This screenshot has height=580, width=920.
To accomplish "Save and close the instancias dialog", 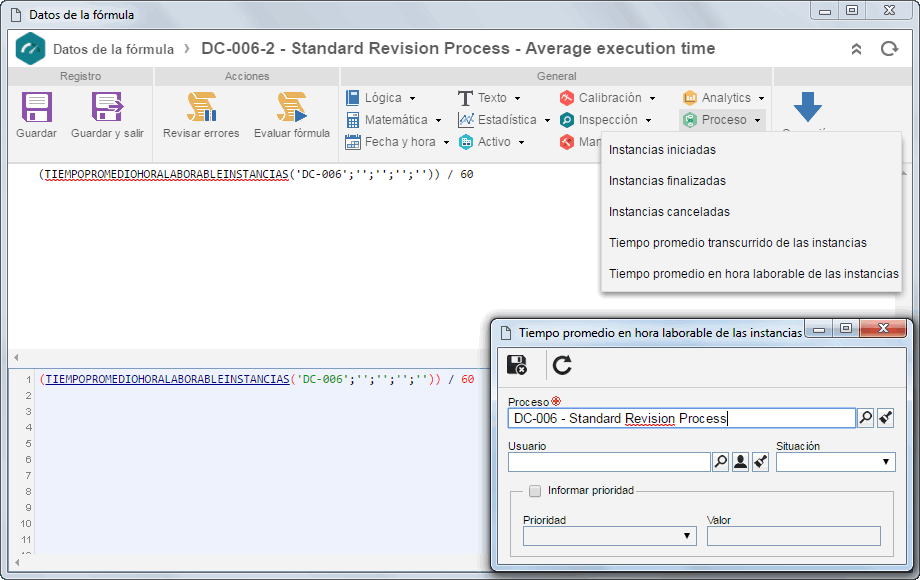I will 517,365.
